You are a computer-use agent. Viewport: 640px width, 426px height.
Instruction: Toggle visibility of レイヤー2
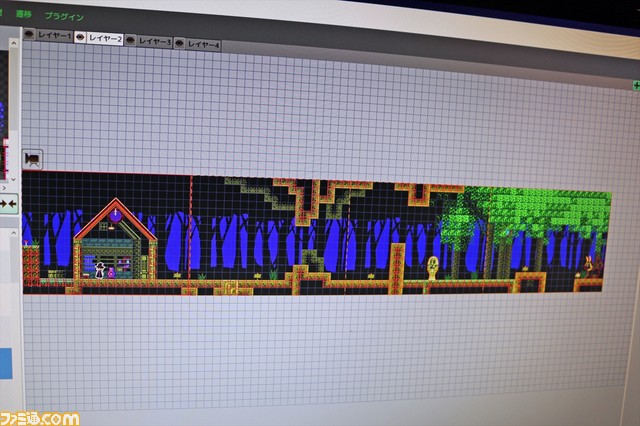[x=80, y=38]
